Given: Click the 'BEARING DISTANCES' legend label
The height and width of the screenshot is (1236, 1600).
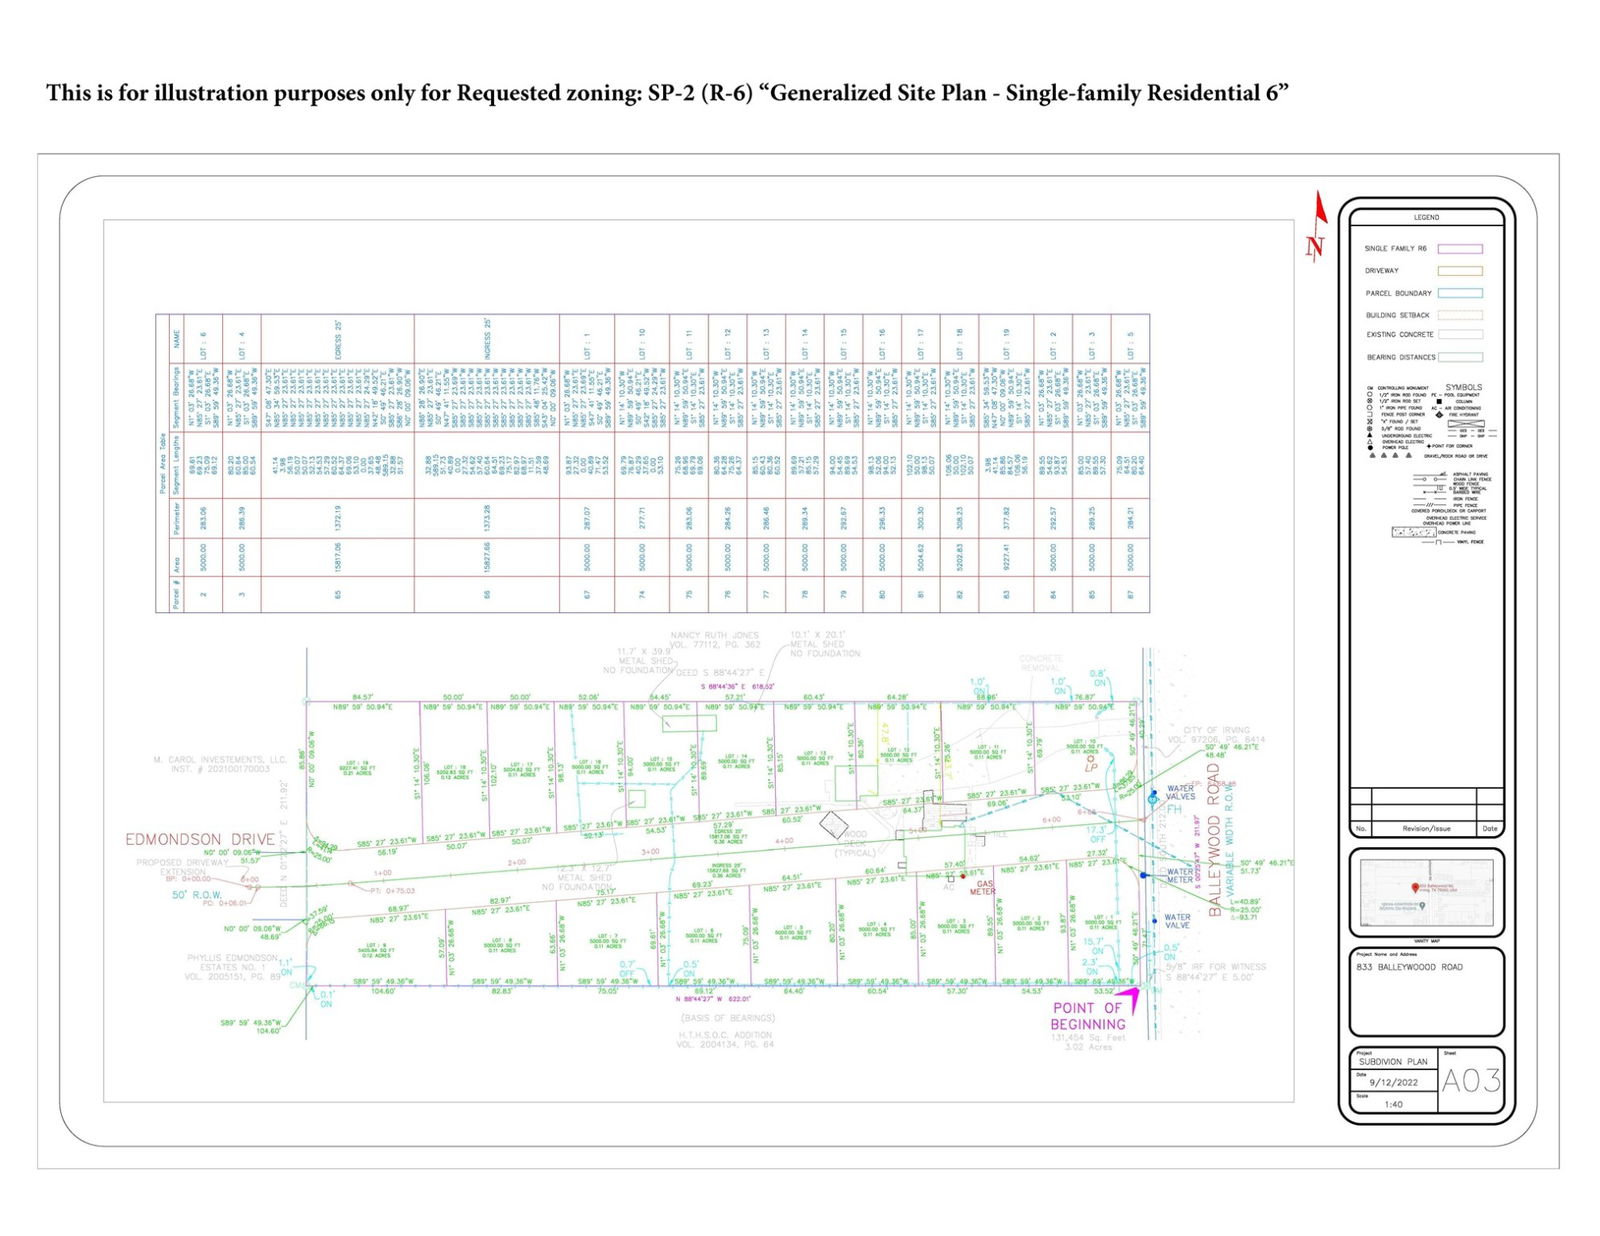Looking at the screenshot, I should tap(1401, 357).
